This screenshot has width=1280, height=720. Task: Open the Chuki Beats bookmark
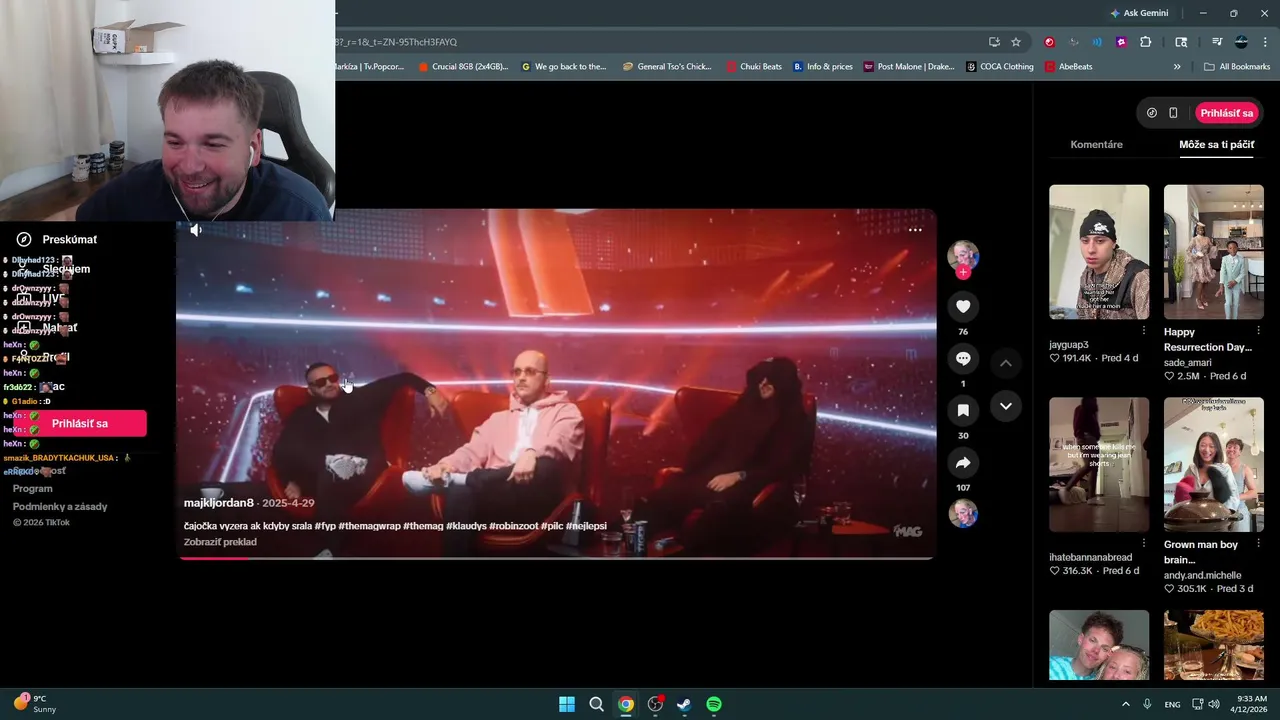pyautogui.click(x=754, y=67)
